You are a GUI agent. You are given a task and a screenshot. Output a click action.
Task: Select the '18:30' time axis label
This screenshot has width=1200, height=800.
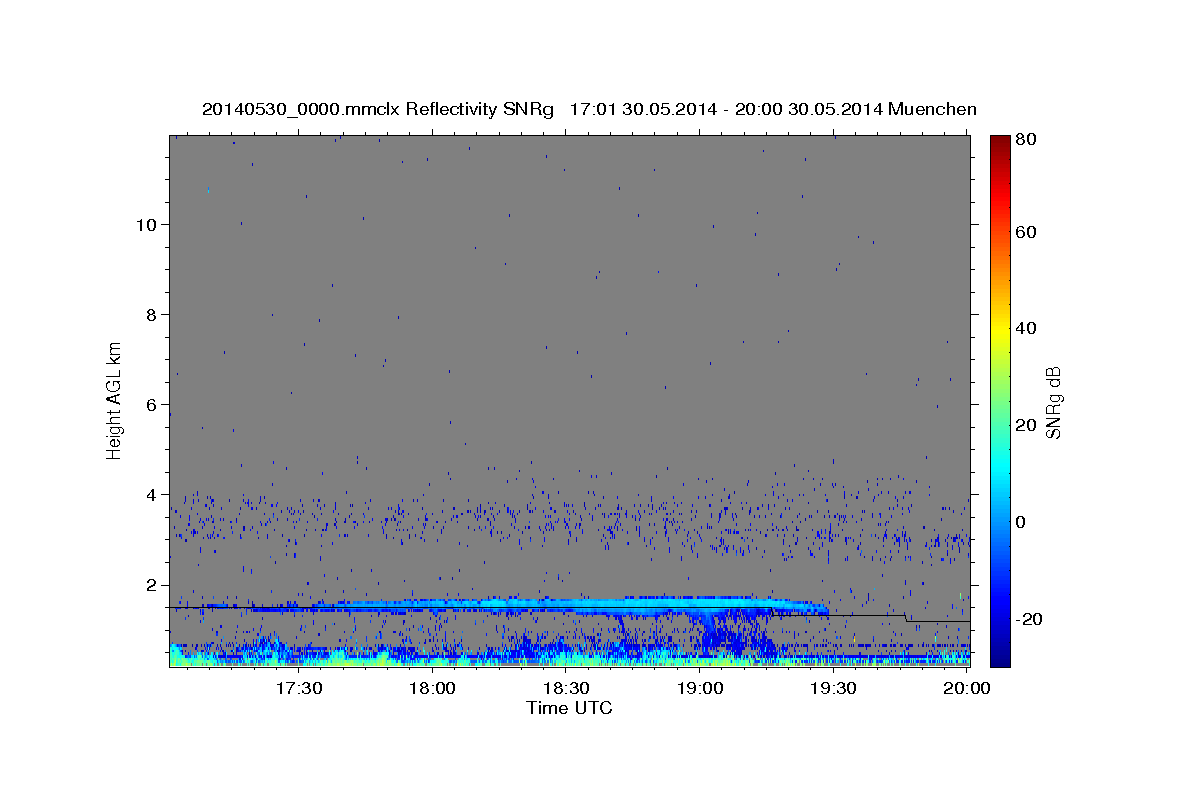[567, 688]
